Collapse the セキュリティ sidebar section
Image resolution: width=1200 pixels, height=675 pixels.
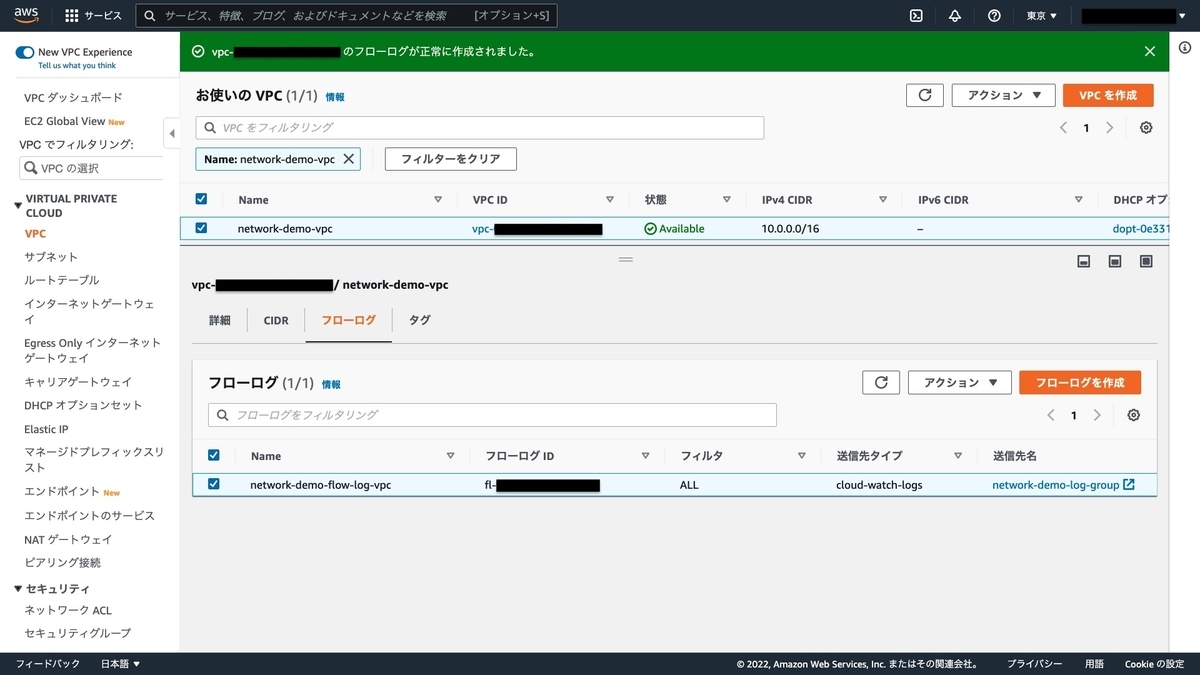coord(18,589)
